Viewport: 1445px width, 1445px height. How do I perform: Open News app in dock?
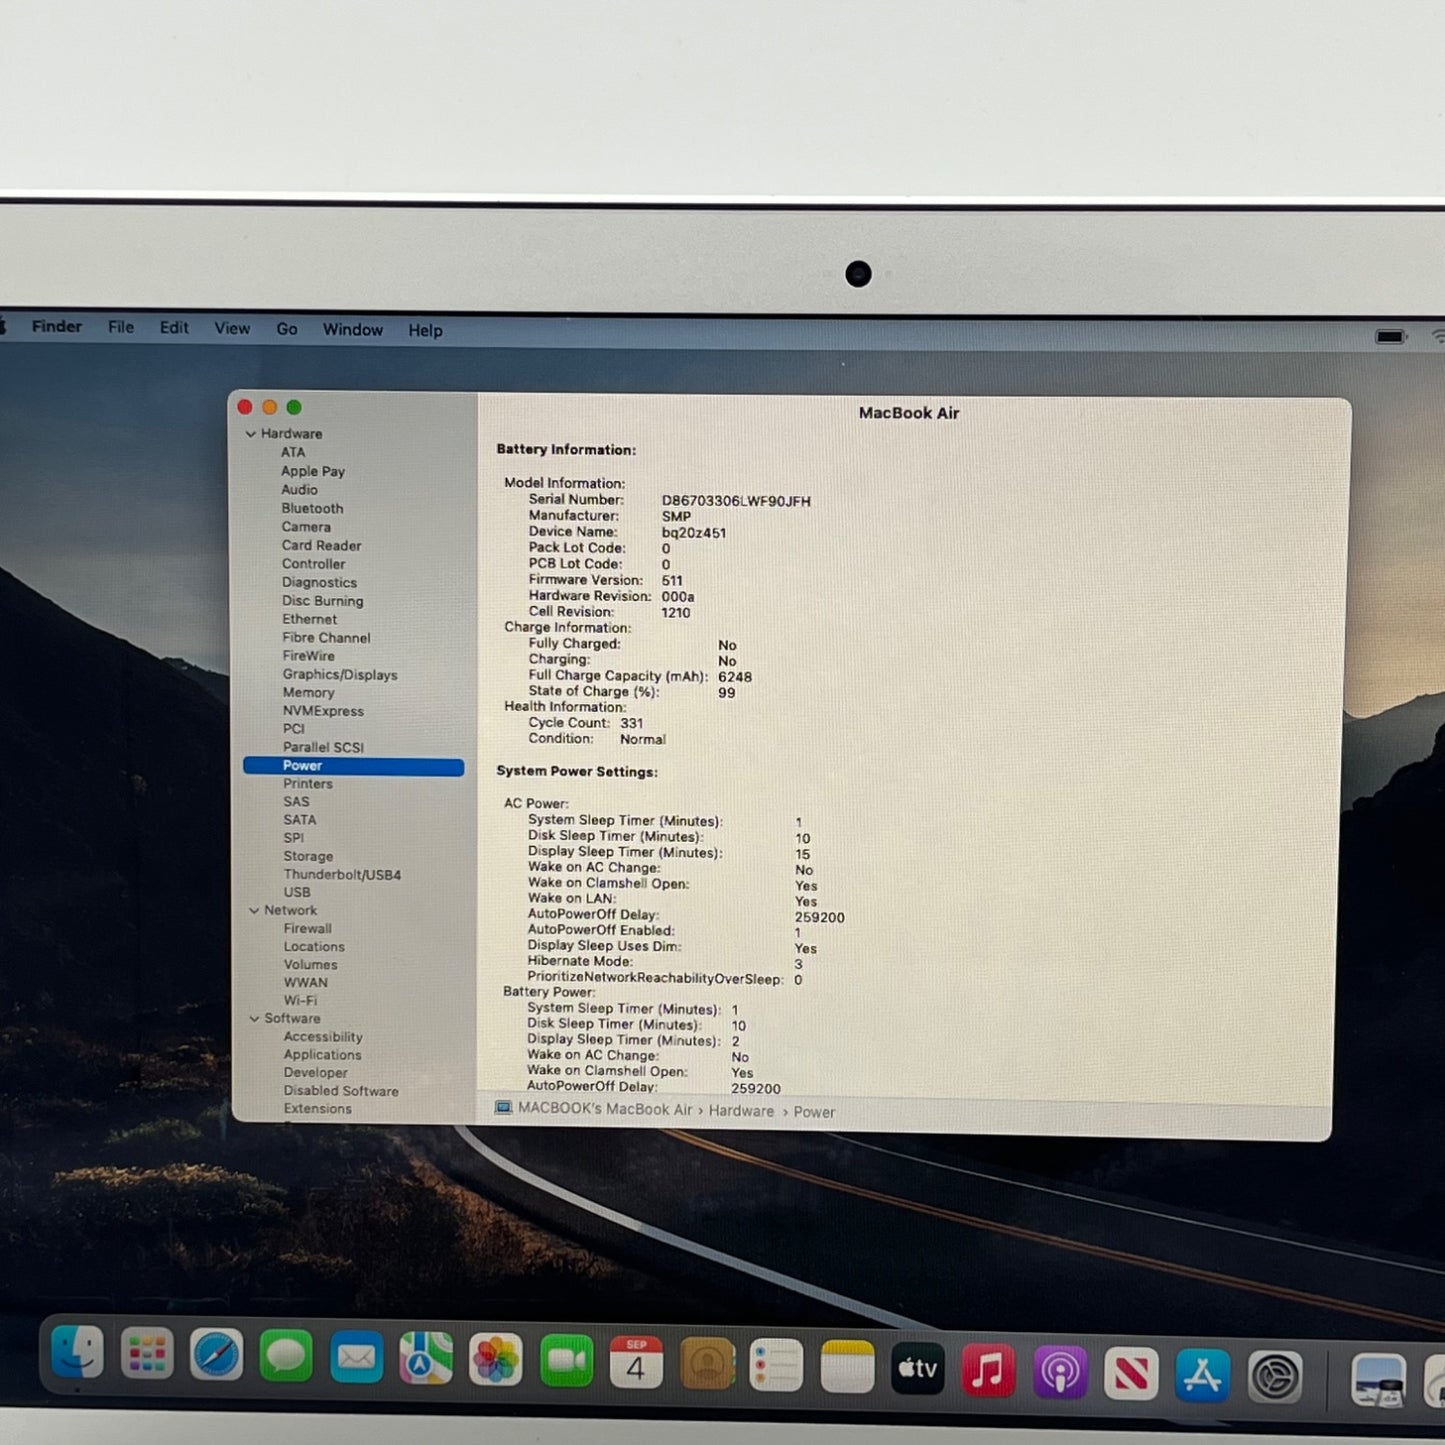tap(1131, 1373)
